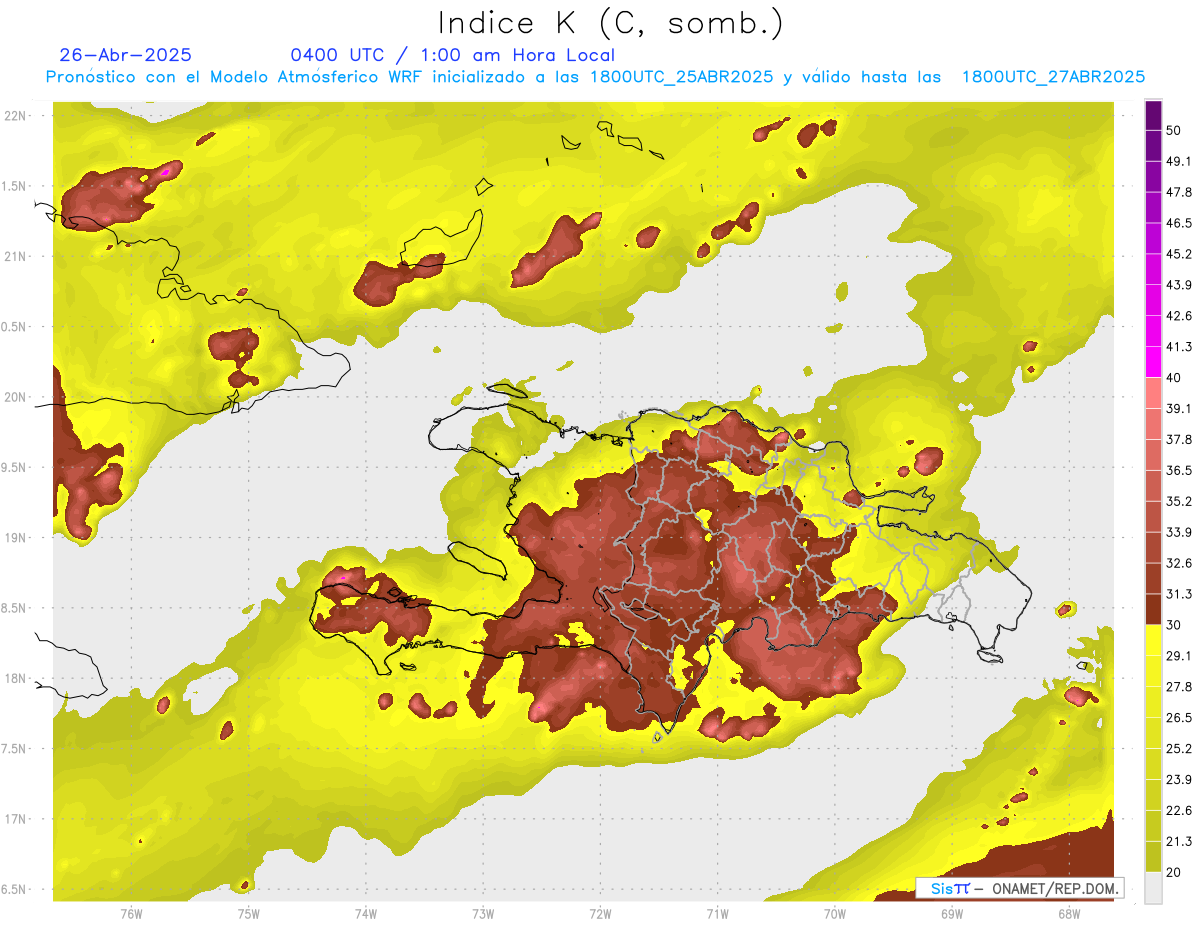The width and height of the screenshot is (1200, 927).
Task: Click the initialization time '1800UTC_25ABR2025'
Action: [x=682, y=77]
